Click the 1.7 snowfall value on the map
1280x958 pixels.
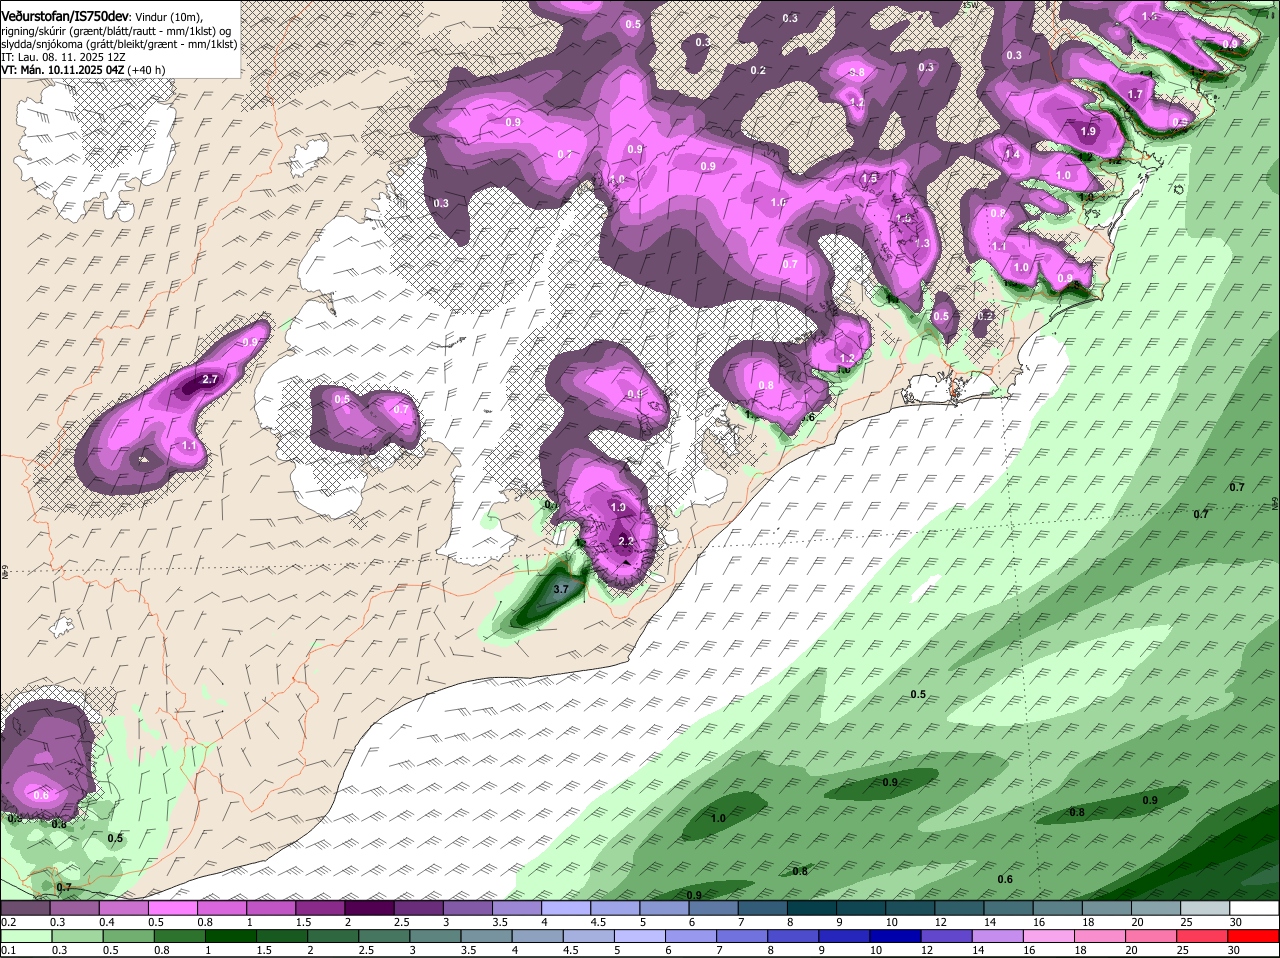(1135, 95)
